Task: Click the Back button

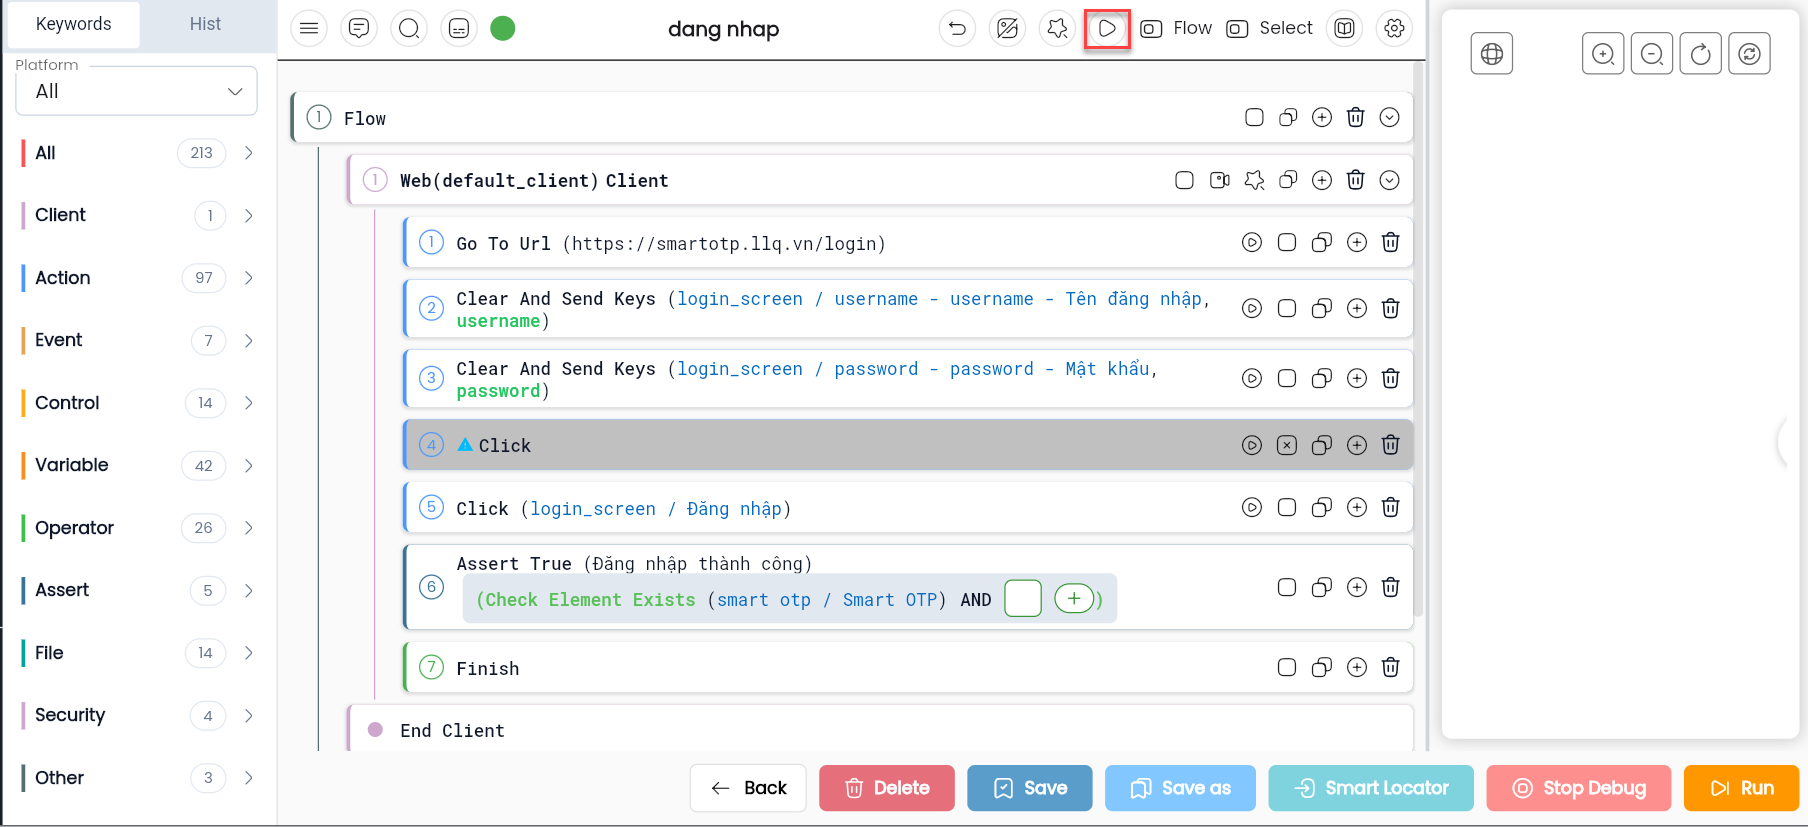Action: 748,788
